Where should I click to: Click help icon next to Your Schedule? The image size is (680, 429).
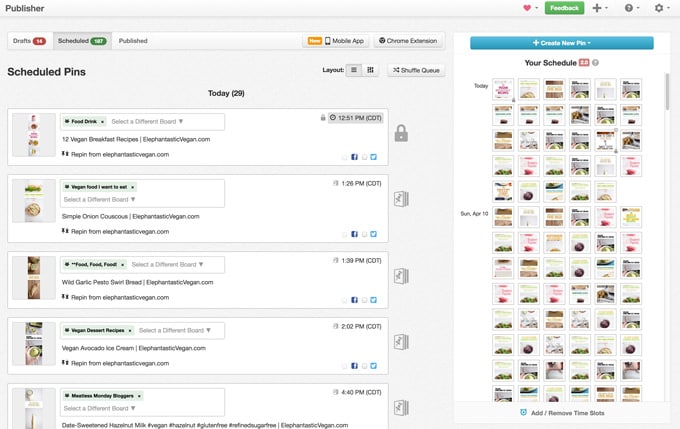[595, 63]
